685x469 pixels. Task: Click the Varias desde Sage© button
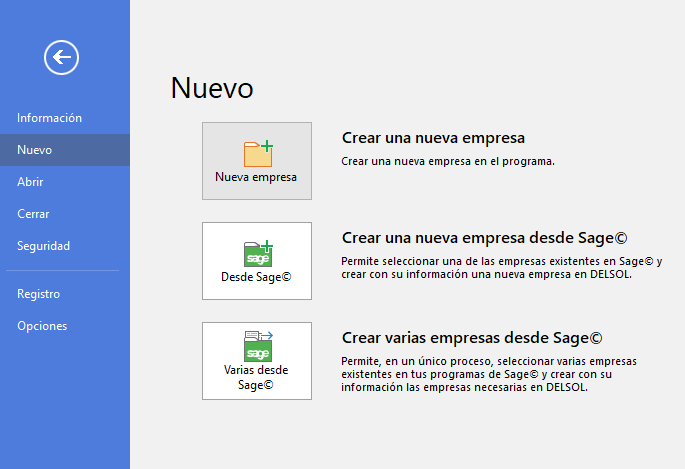tap(257, 361)
